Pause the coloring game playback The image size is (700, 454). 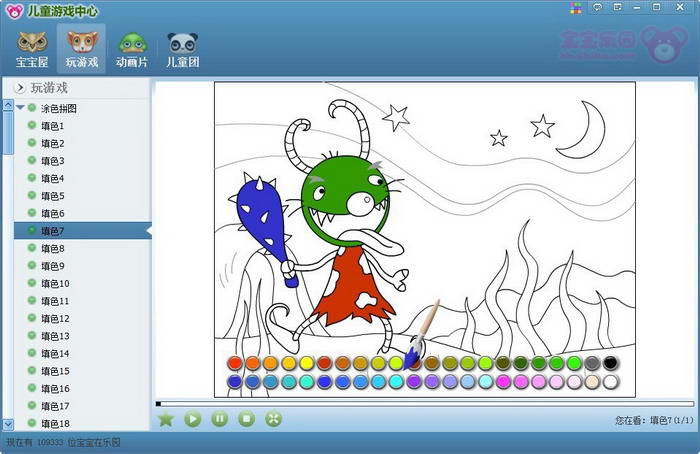[220, 419]
